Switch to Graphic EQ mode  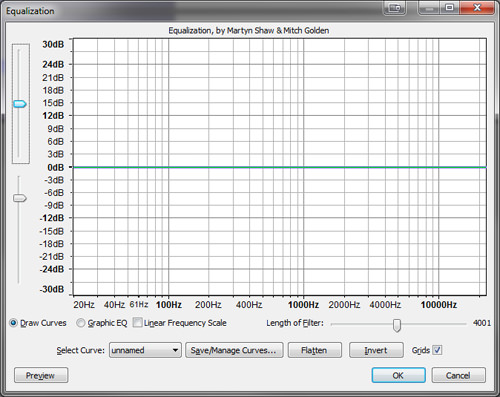[x=81, y=323]
